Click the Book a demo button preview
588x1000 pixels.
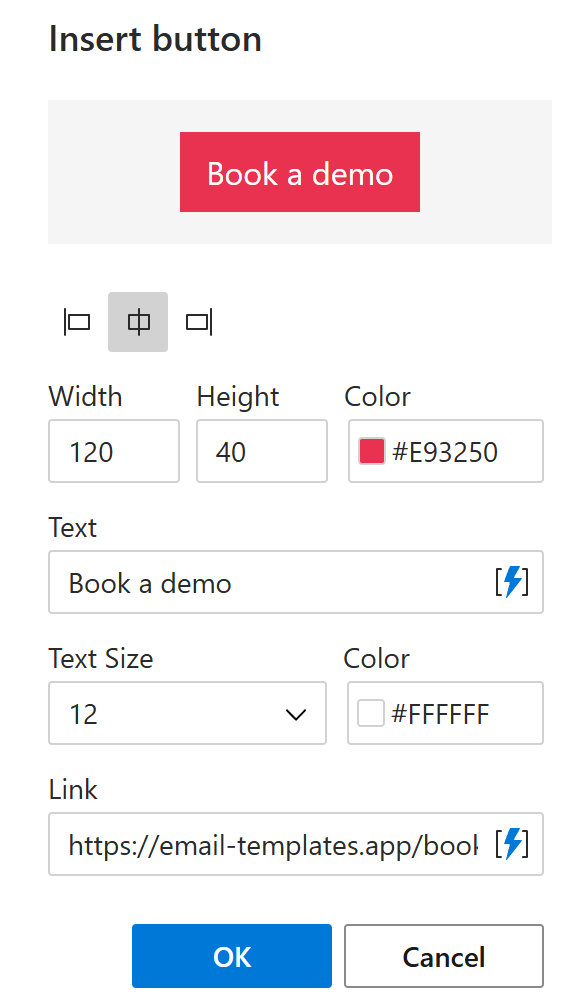[299, 172]
